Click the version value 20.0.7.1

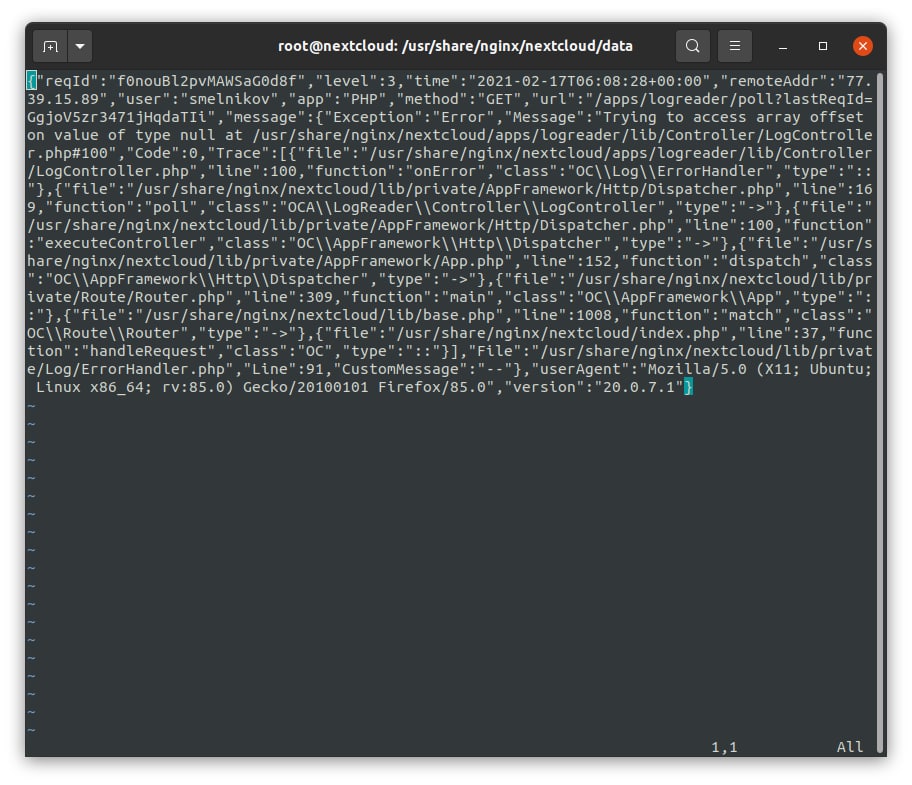tap(639, 387)
